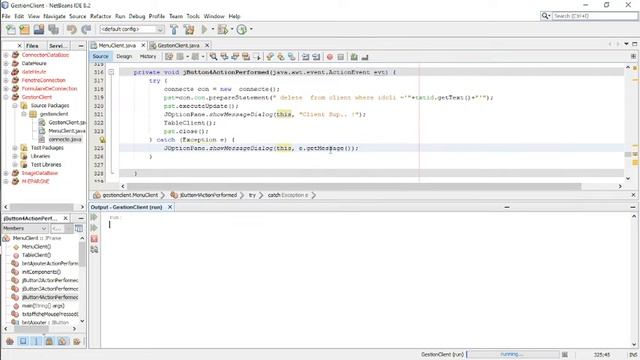Collapse code fold at line 316

(111, 72)
